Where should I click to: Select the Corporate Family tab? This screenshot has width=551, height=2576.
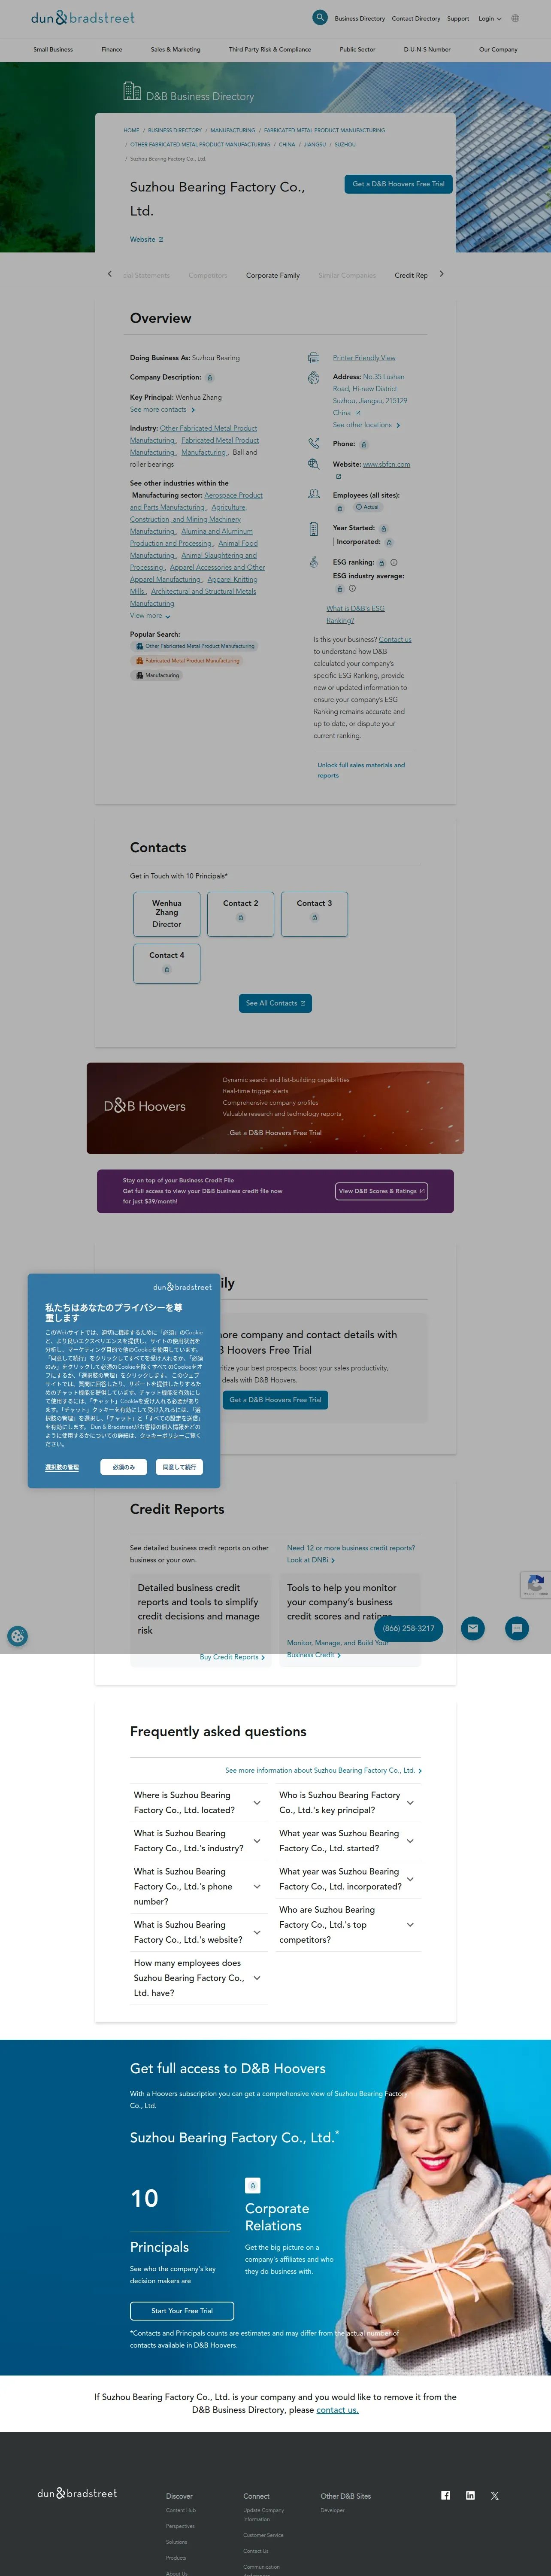pyautogui.click(x=273, y=275)
